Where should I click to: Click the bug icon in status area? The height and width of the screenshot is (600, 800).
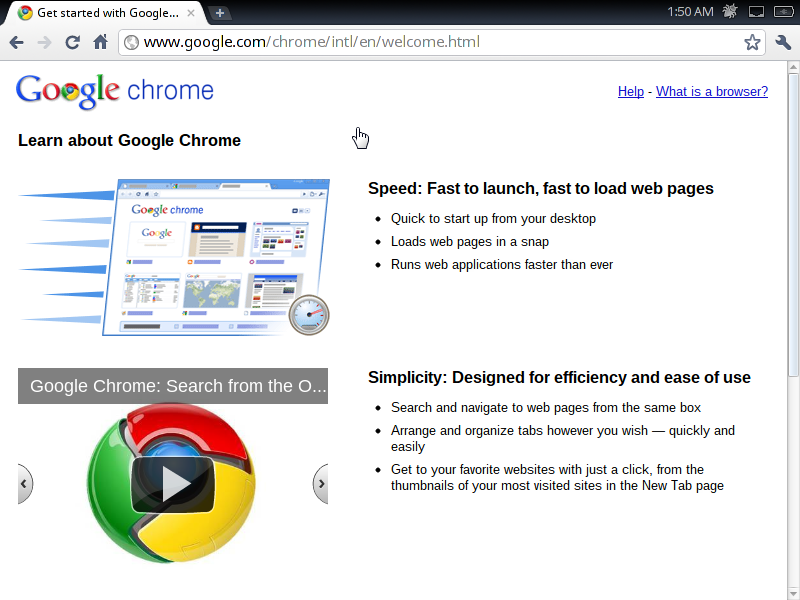[730, 11]
